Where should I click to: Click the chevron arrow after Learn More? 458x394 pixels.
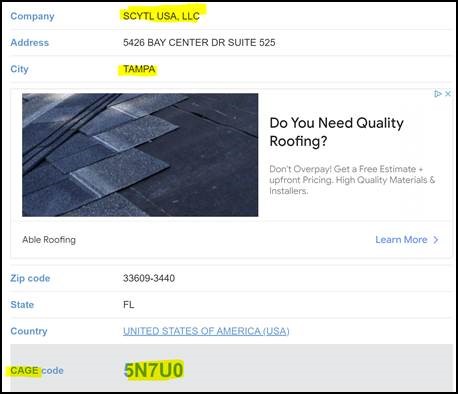[436, 240]
